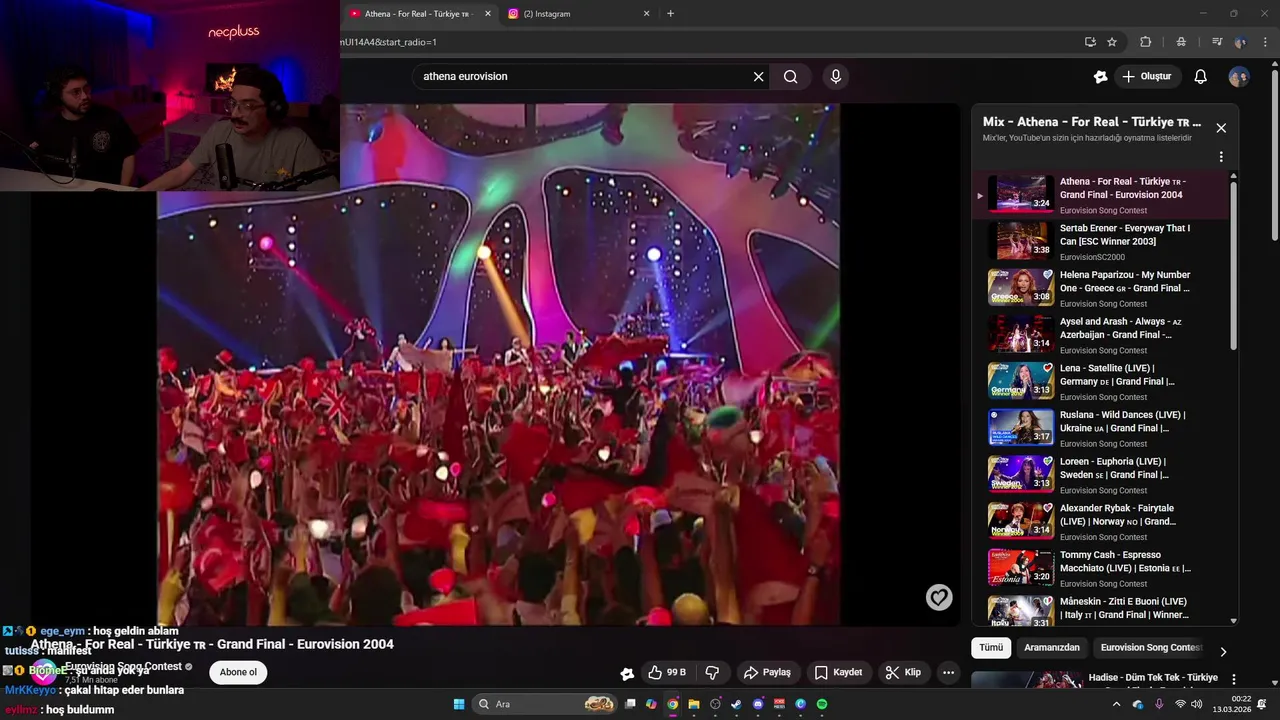
Task: Select the Tümü filter chip
Action: [991, 647]
